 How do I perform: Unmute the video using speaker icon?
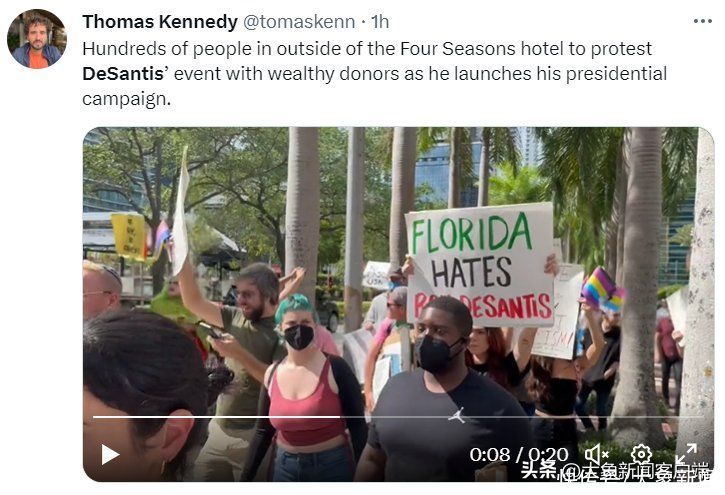[x=596, y=454]
